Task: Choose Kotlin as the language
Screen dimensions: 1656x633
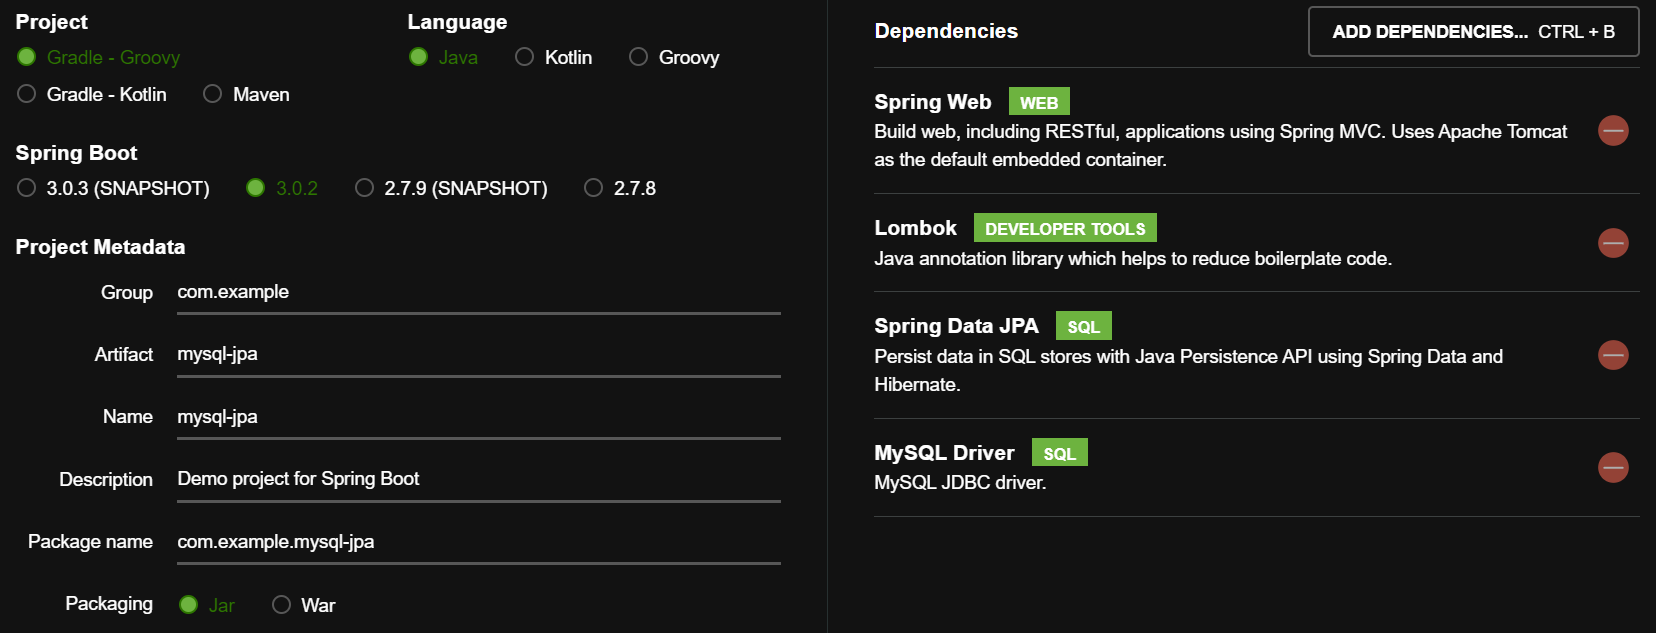Action: click(x=554, y=57)
